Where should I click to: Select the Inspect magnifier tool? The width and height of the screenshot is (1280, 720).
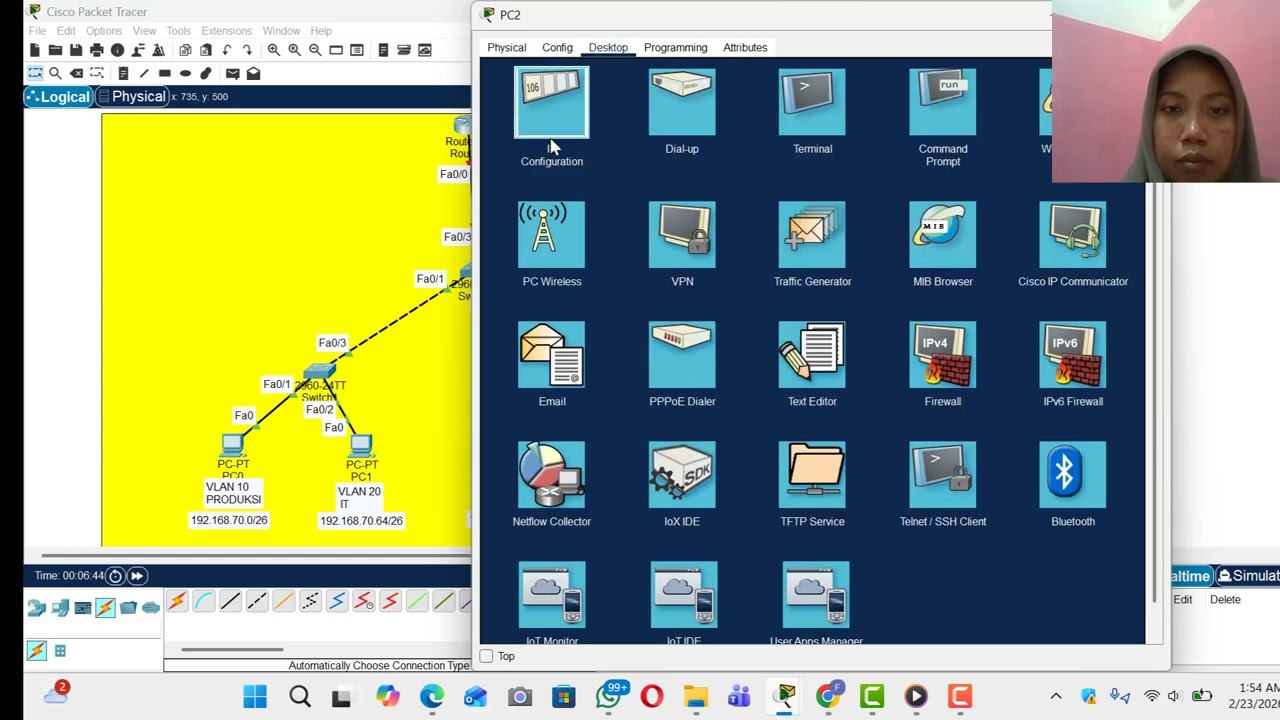point(55,73)
